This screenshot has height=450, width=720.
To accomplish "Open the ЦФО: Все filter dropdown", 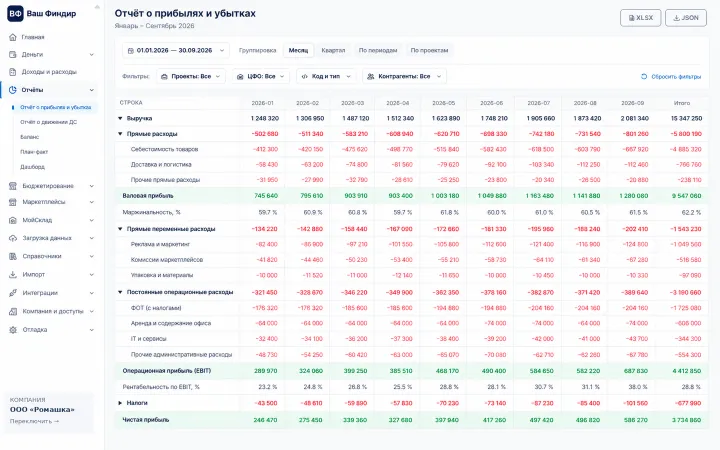I will pos(261,77).
